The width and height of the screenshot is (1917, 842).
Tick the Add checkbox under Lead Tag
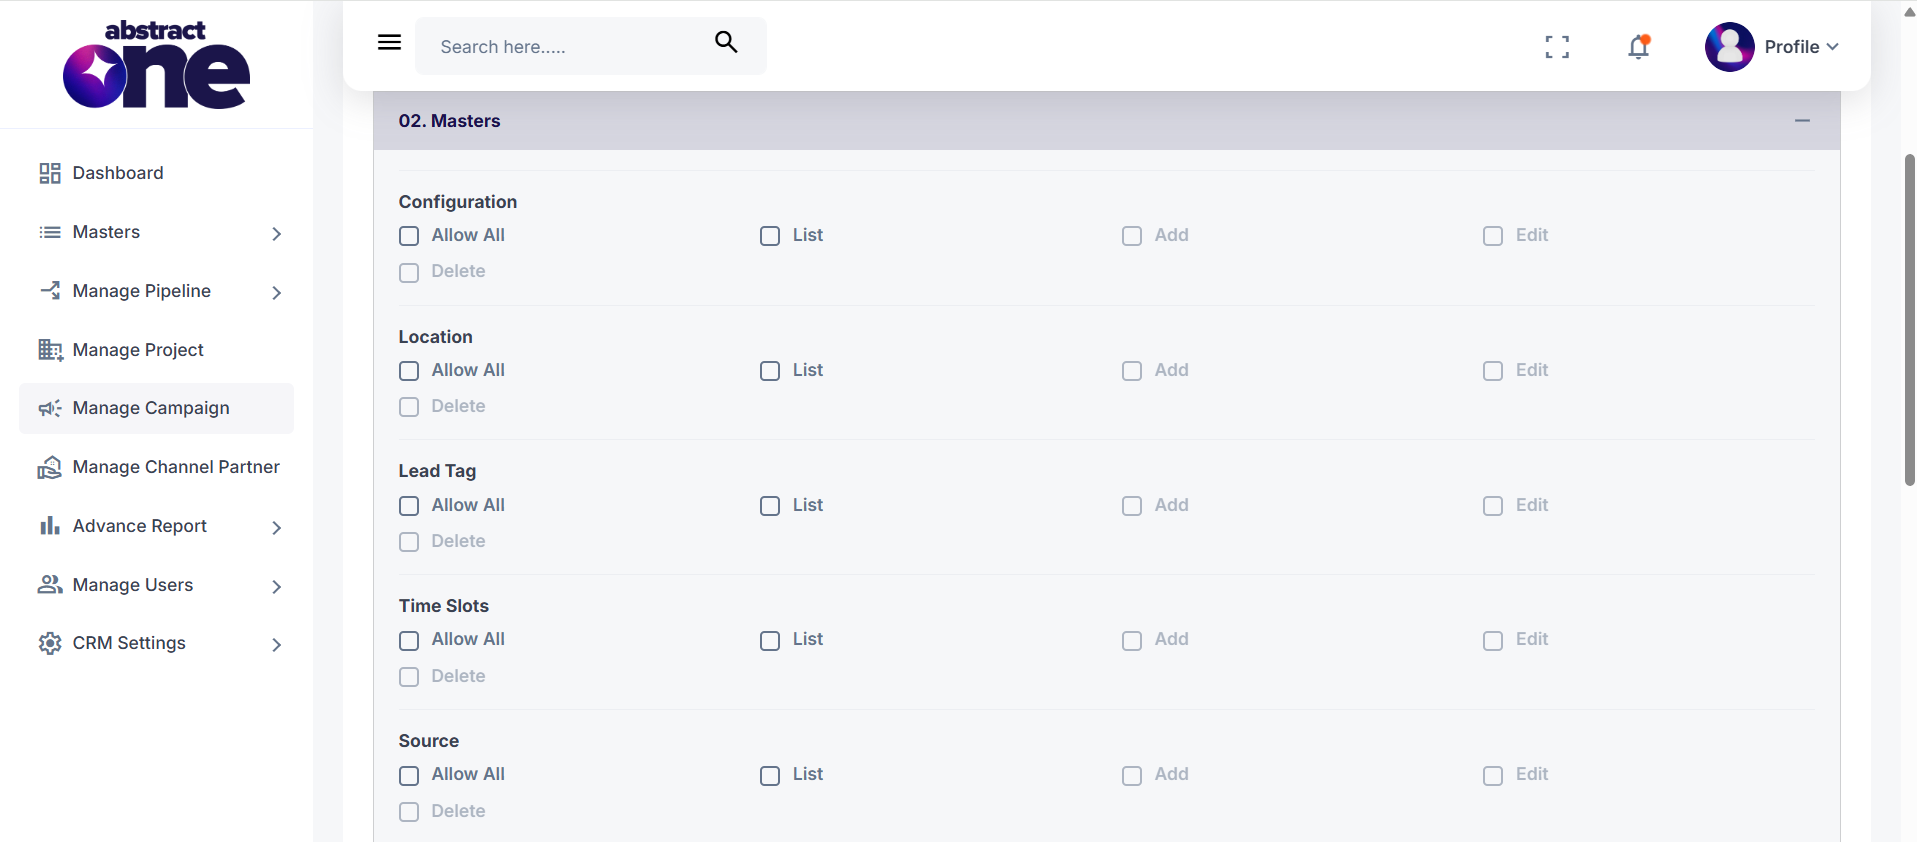coord(1132,506)
